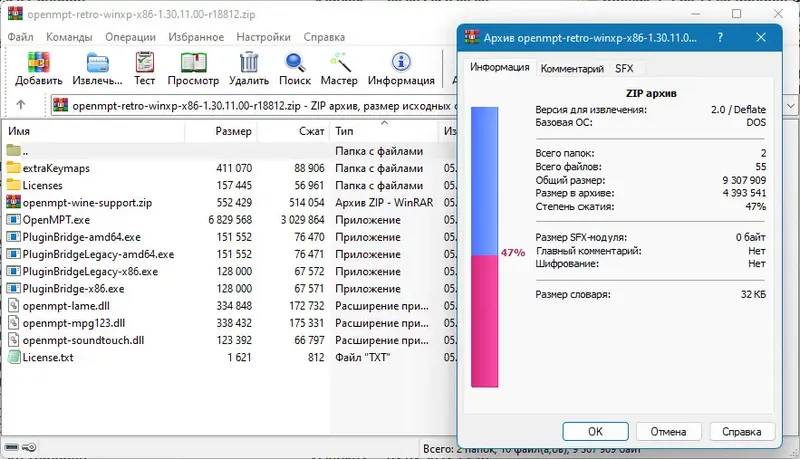Image resolution: width=800 pixels, height=459 pixels.
Task: Select the extraKeymaps folder icon
Action: click(x=13, y=168)
